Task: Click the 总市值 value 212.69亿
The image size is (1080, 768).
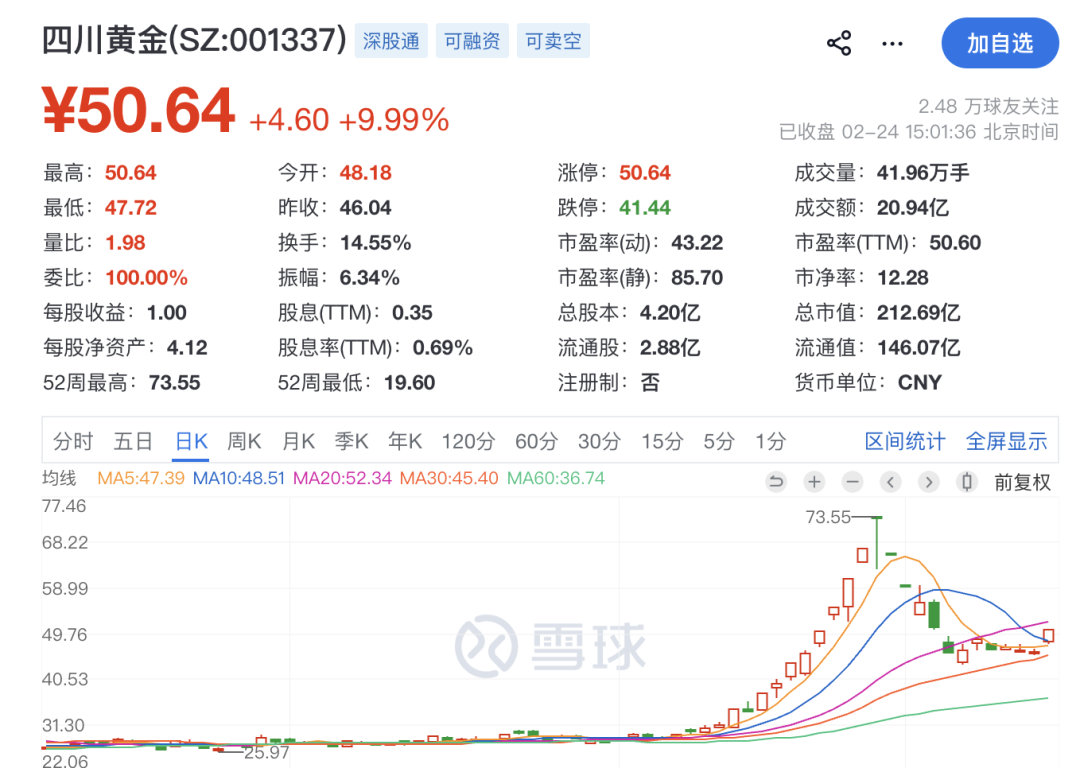Action: coord(918,313)
